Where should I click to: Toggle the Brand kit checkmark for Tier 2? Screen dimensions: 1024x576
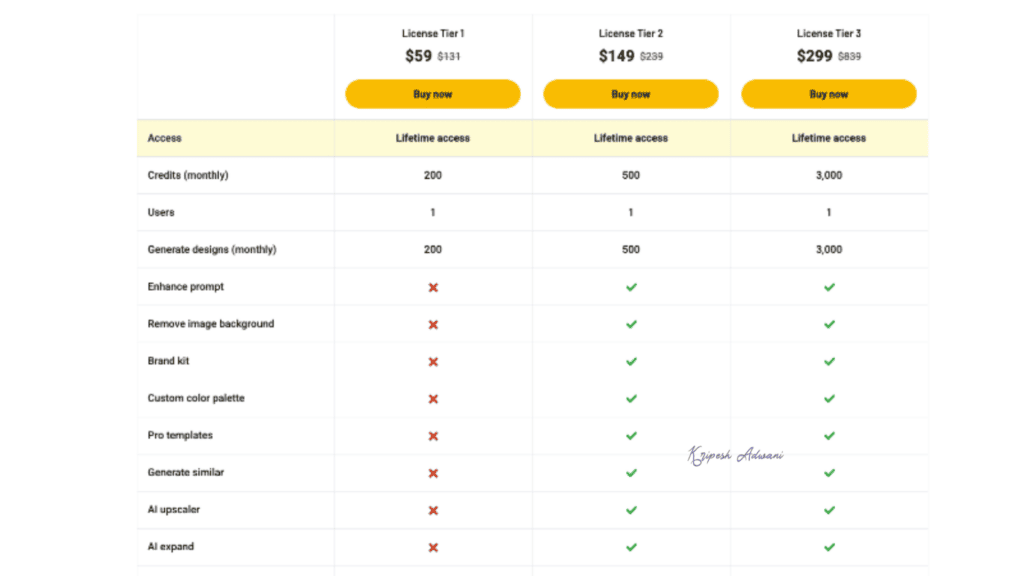point(630,361)
